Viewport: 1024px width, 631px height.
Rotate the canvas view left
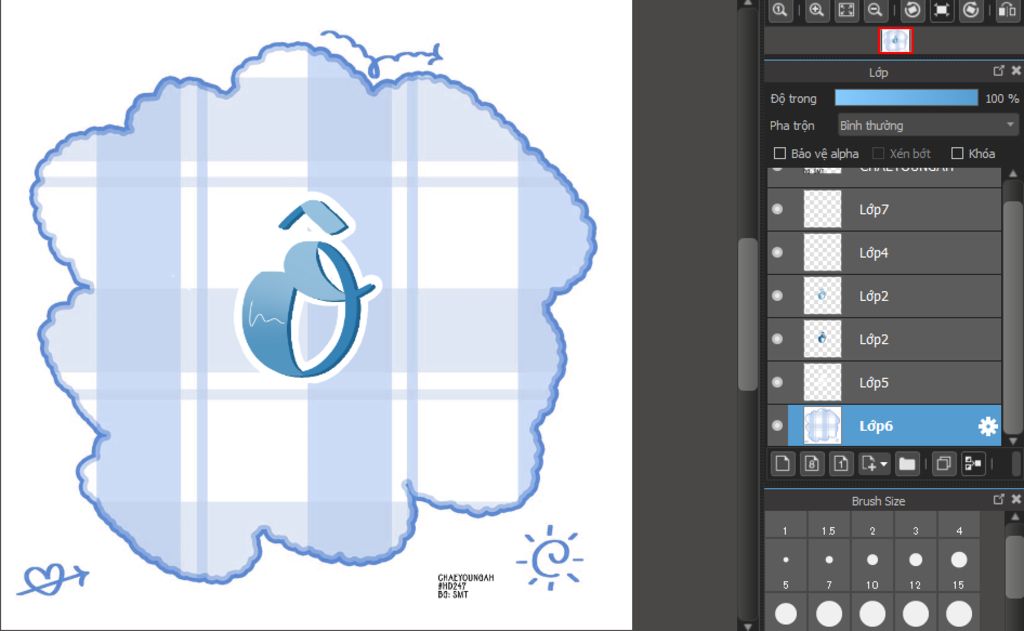(x=912, y=10)
